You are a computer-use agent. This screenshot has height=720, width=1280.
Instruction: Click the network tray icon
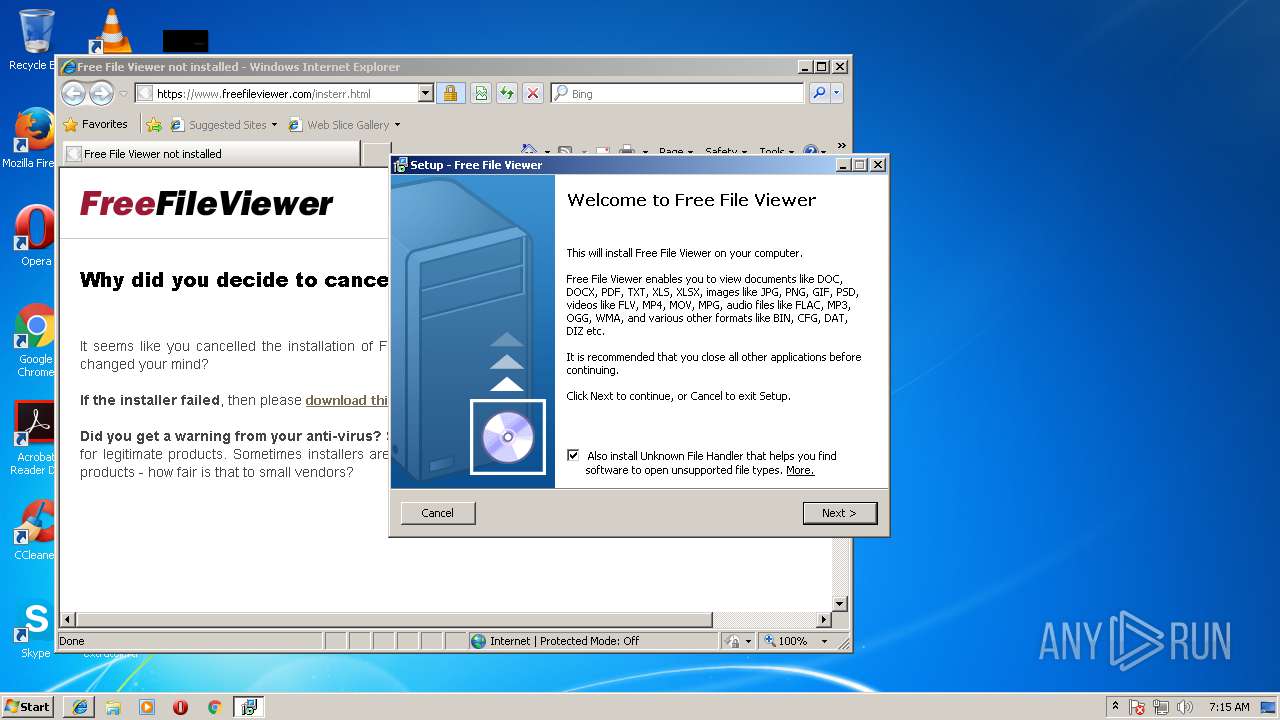tap(1161, 707)
